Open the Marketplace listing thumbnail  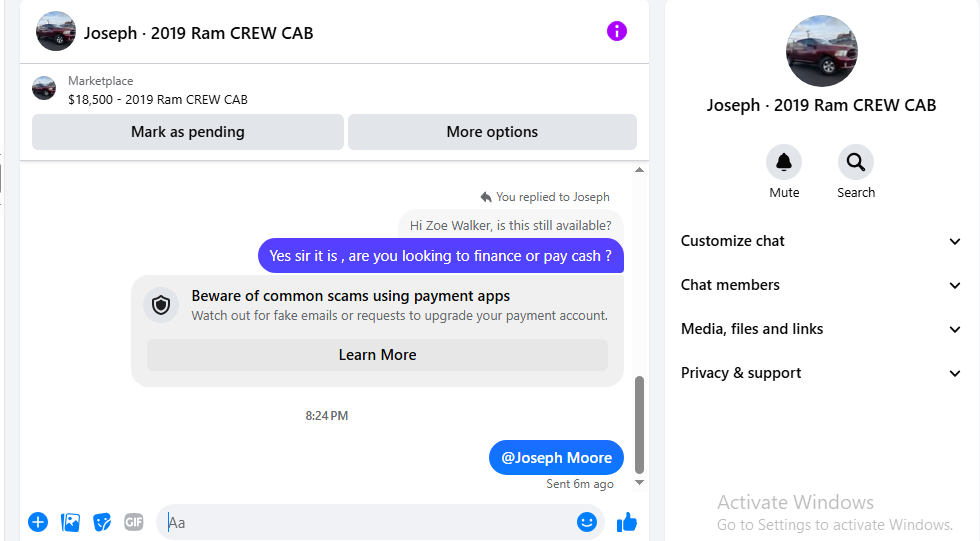(x=44, y=89)
